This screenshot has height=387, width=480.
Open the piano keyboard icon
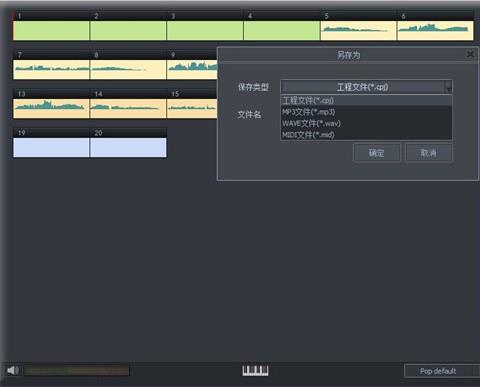pos(255,371)
